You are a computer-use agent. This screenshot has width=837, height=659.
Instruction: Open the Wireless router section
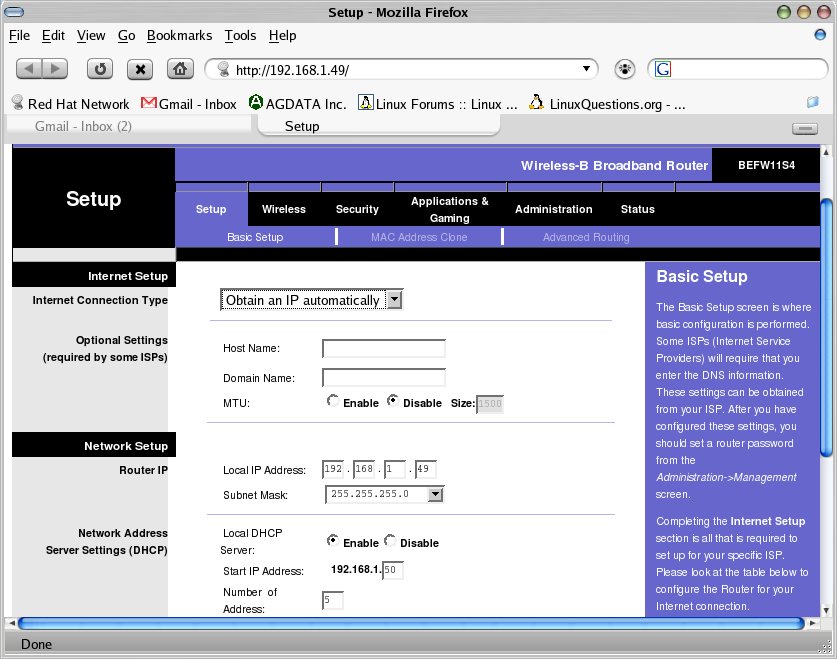pyautogui.click(x=284, y=209)
